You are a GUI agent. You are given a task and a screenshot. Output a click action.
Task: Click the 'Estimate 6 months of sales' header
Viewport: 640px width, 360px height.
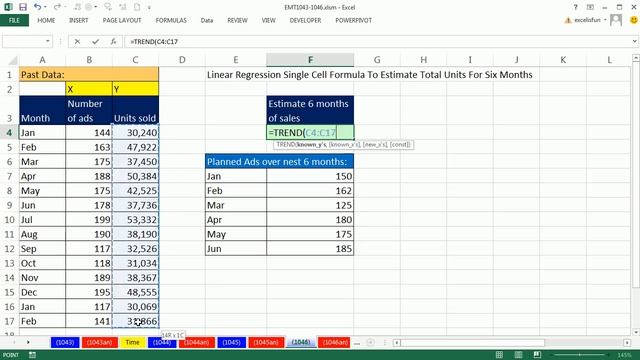click(x=310, y=111)
